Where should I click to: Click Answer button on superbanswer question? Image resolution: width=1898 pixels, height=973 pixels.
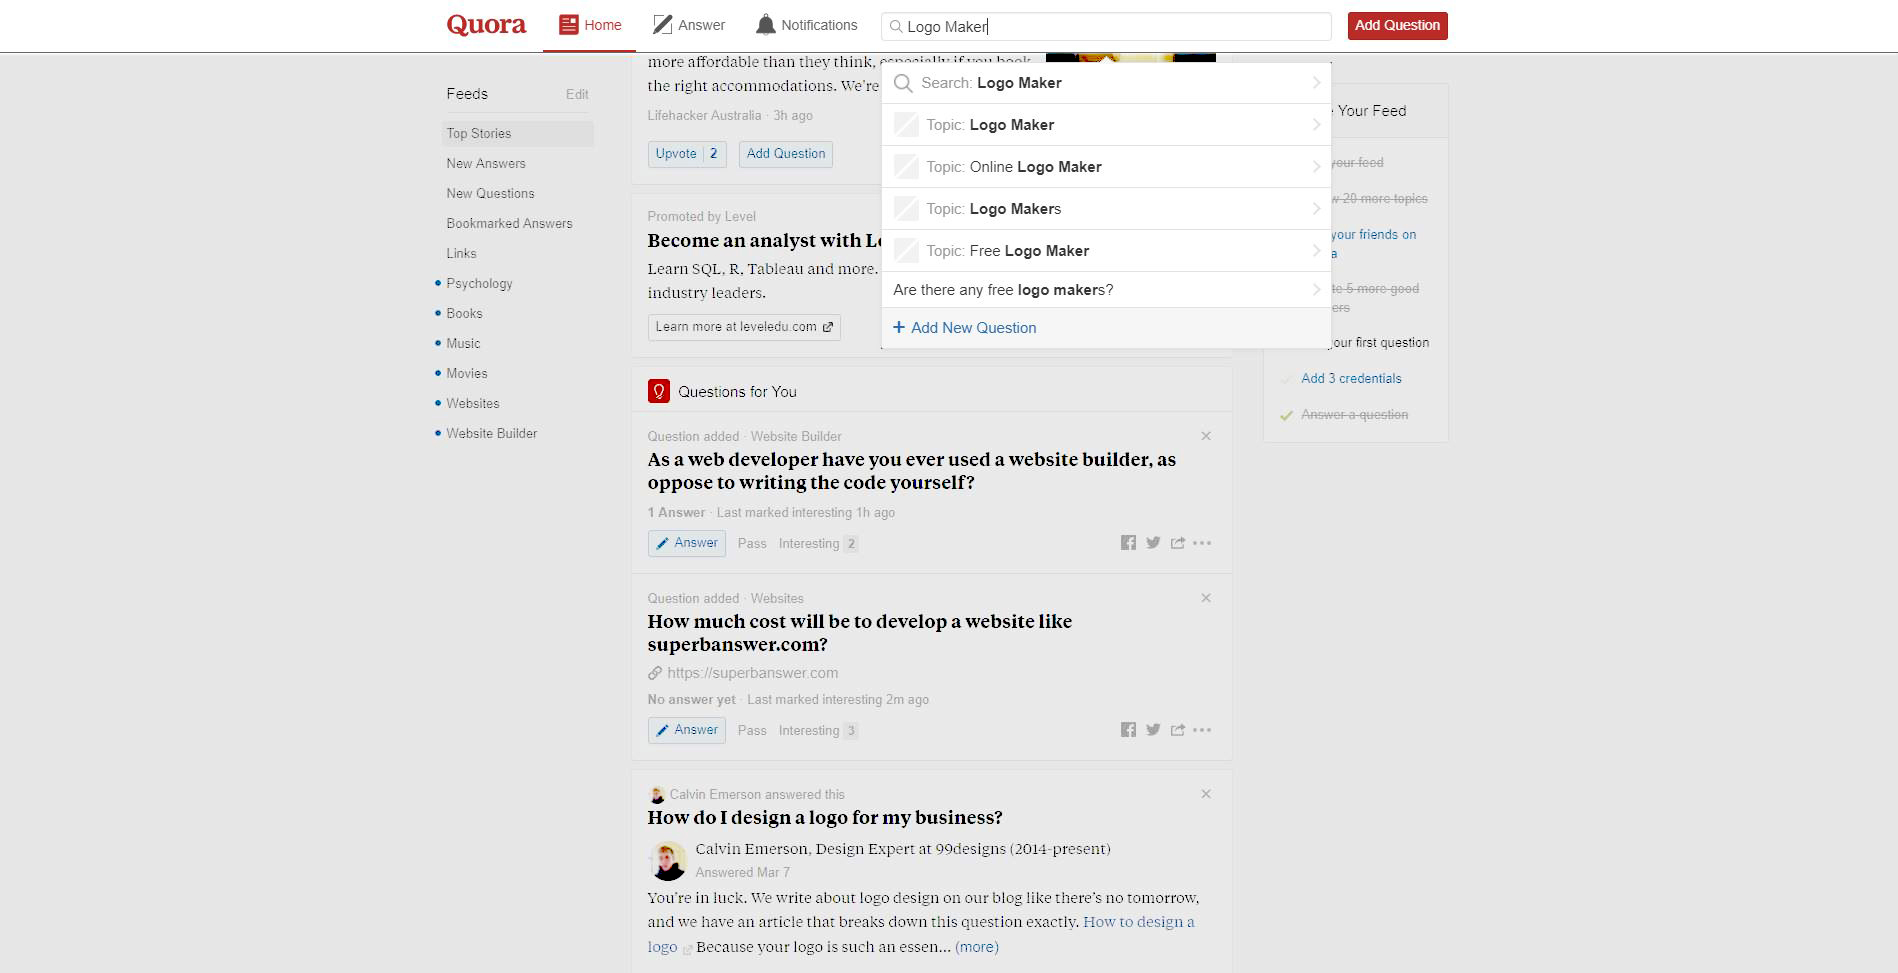pyautogui.click(x=687, y=730)
